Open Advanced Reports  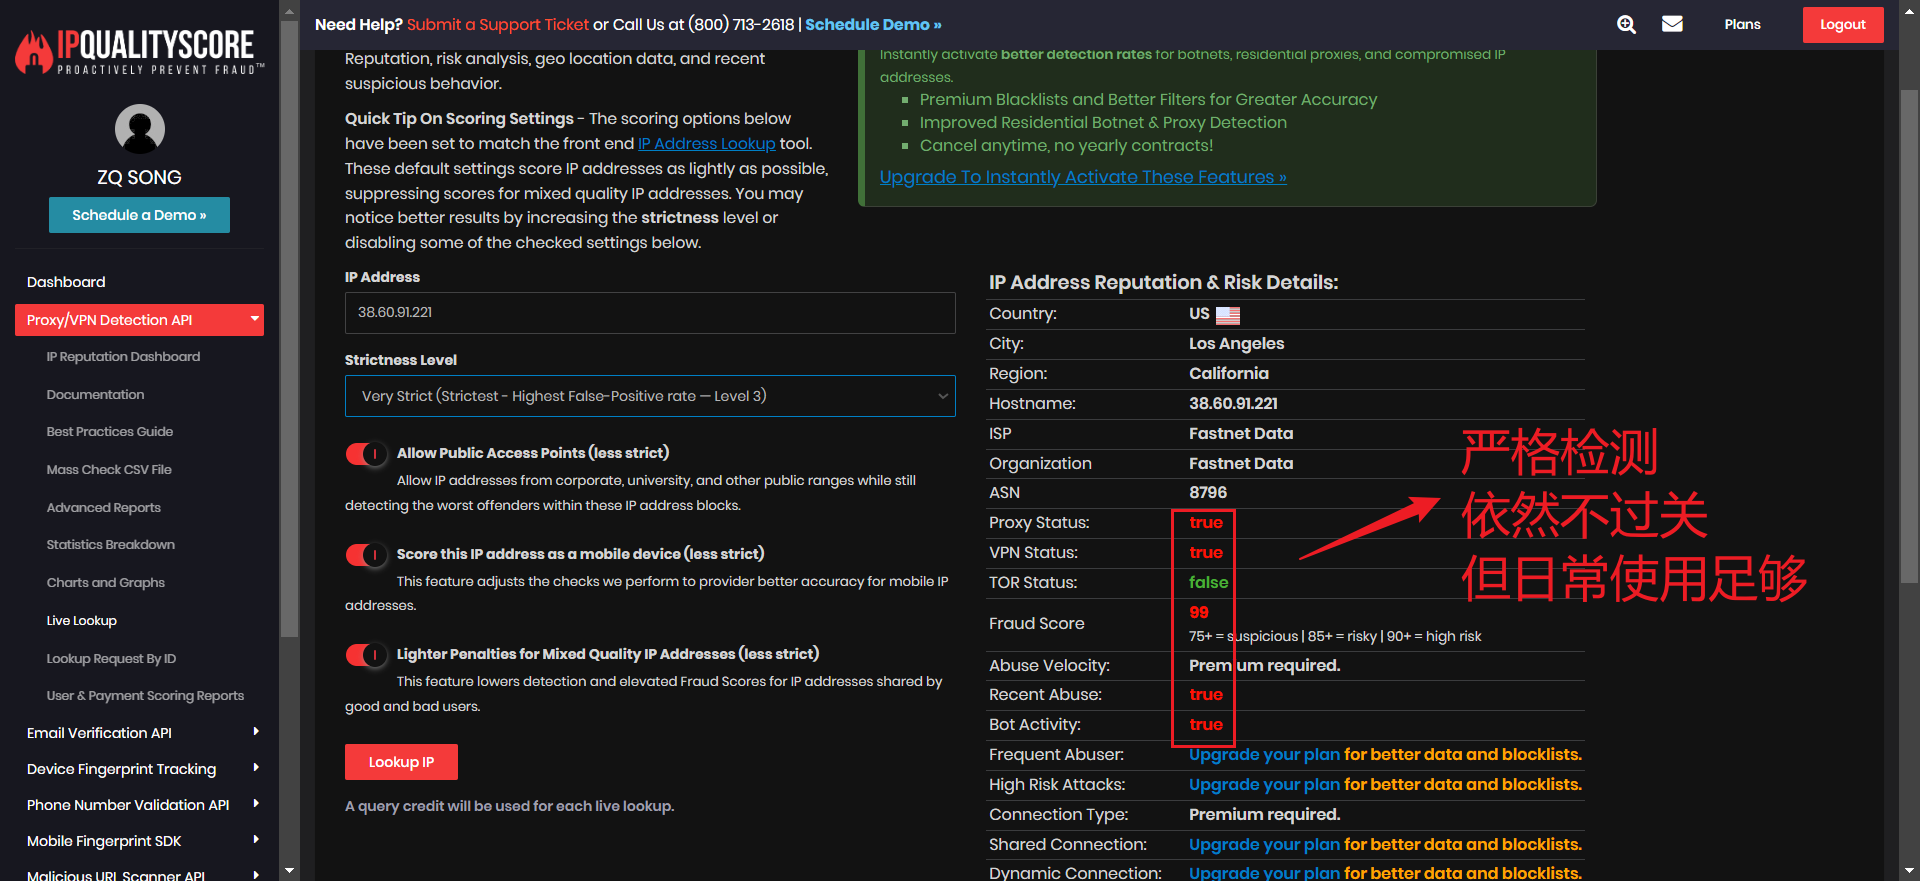pyautogui.click(x=103, y=508)
